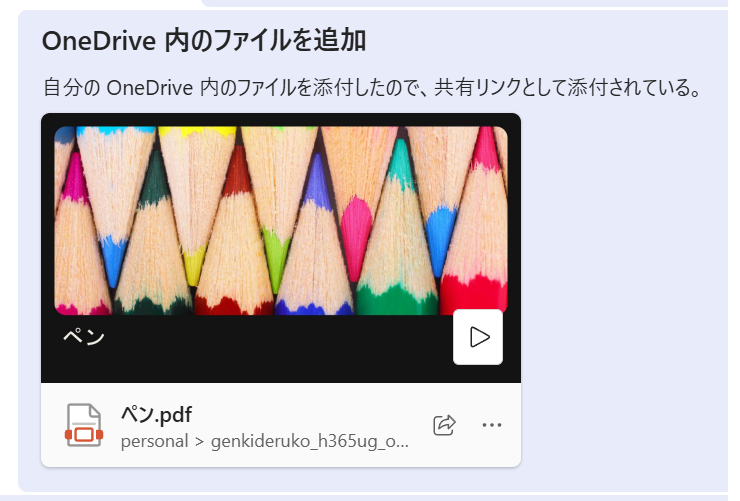
Task: Play the ペン preview with the play button
Action: (478, 337)
